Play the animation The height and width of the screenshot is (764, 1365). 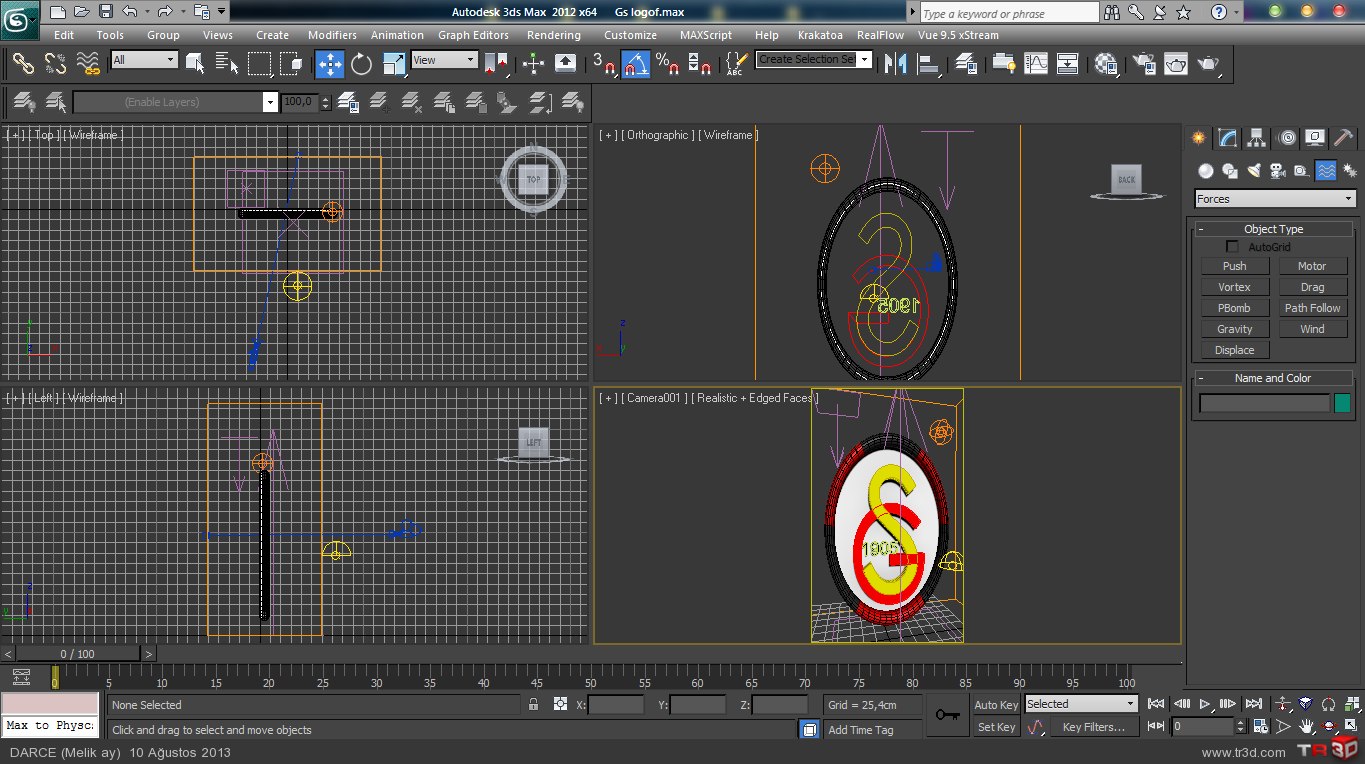point(1206,704)
